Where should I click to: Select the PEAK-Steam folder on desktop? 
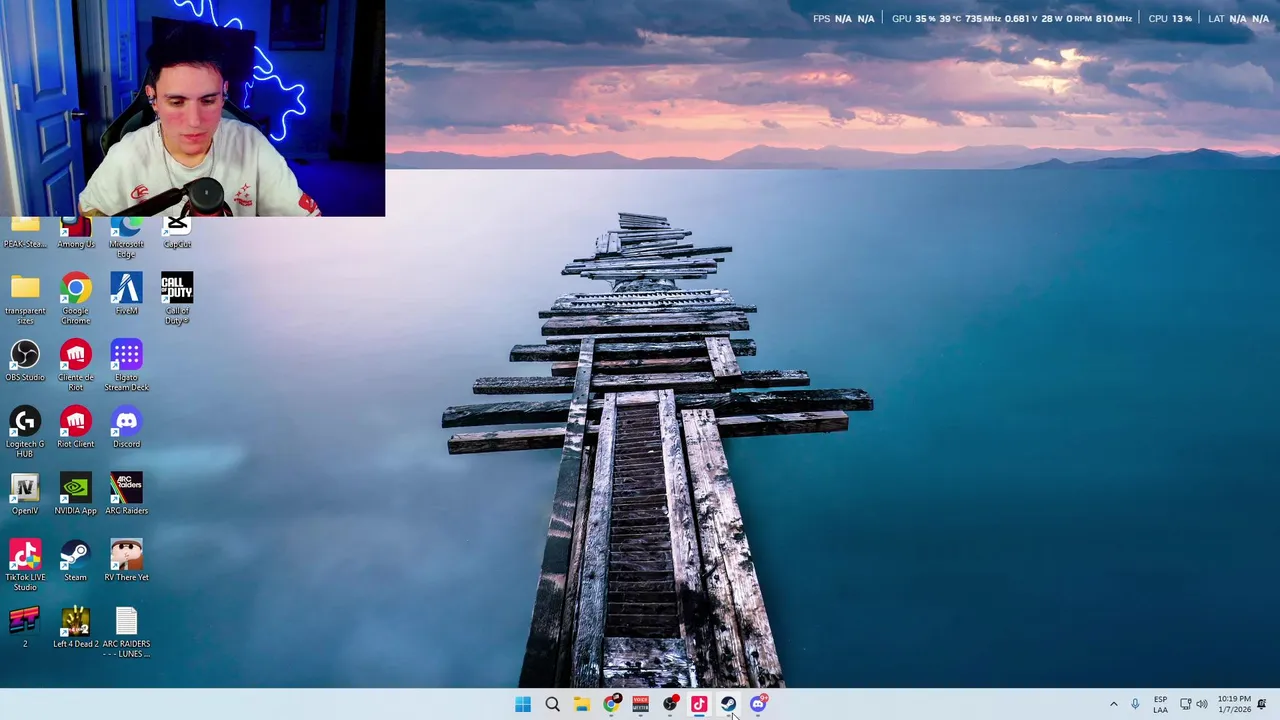coord(25,233)
